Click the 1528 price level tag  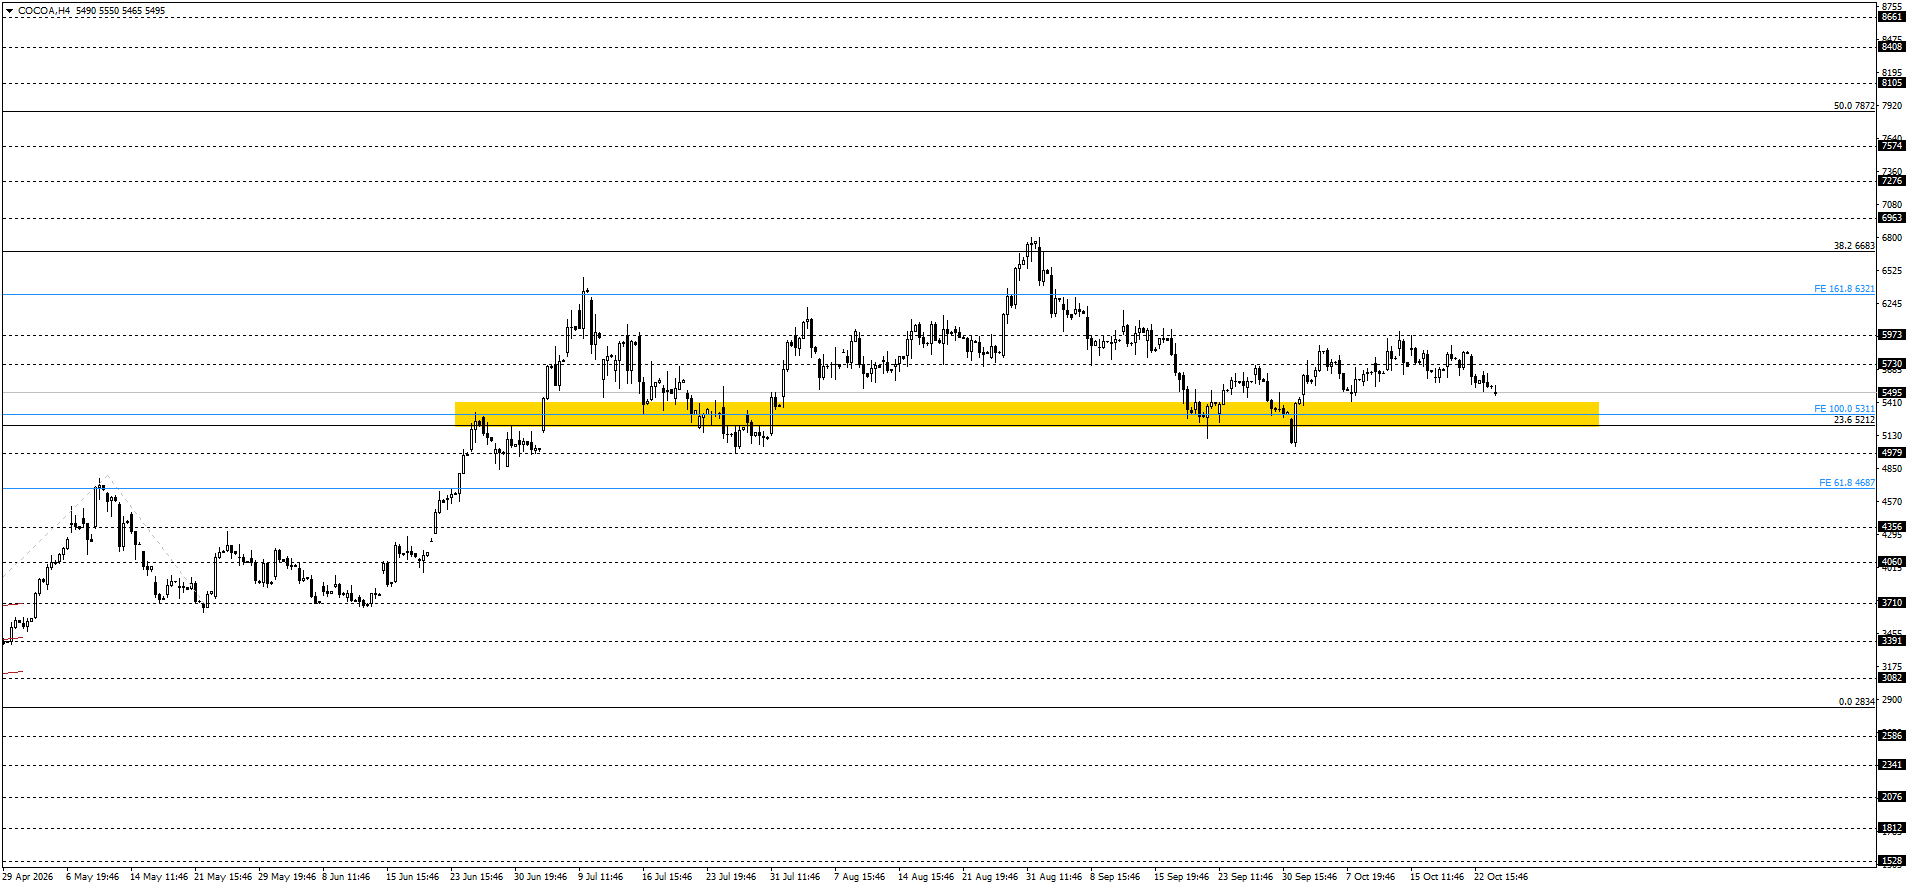(x=1892, y=861)
